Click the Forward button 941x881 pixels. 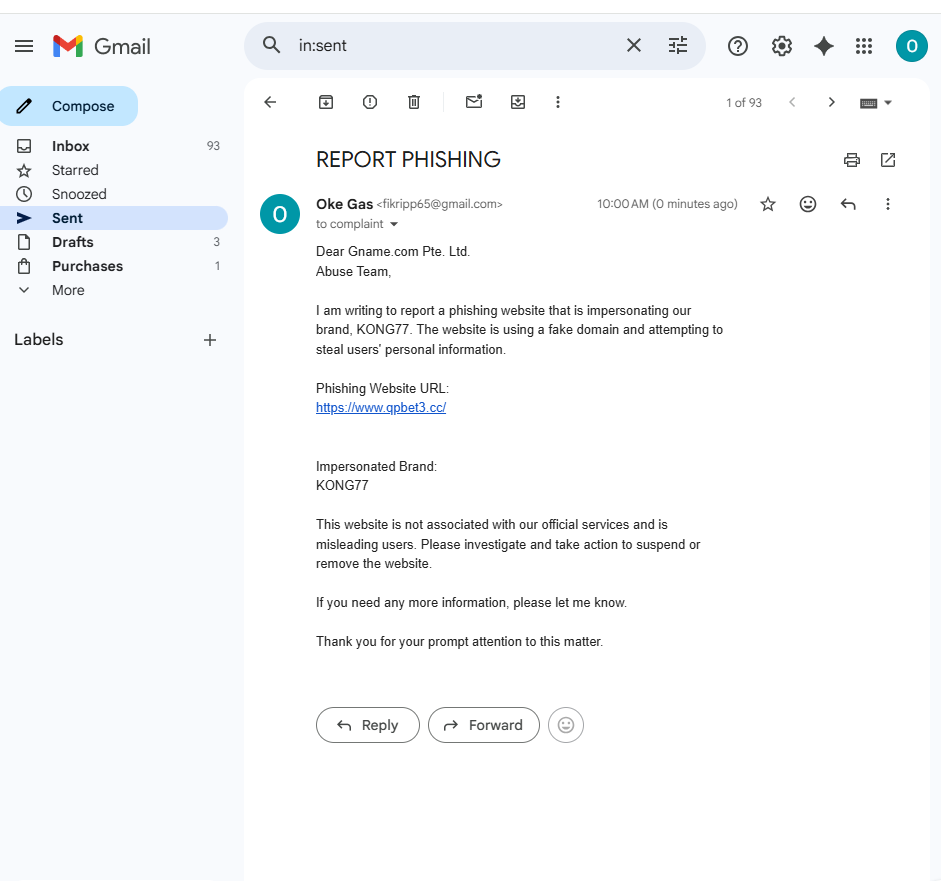pos(484,725)
